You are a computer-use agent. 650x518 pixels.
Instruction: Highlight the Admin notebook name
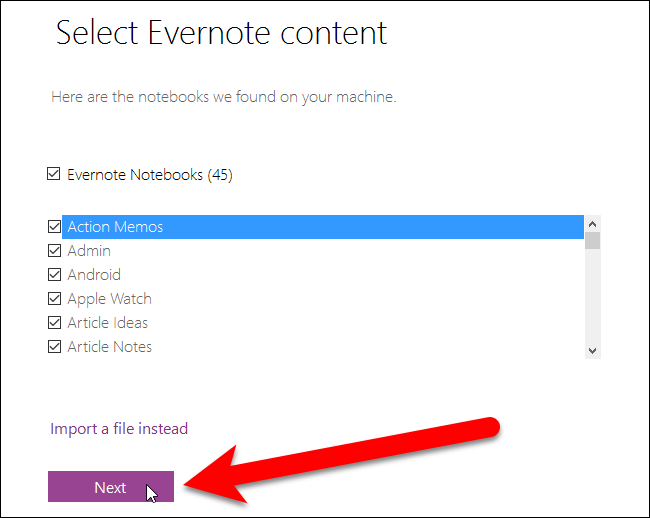click(x=89, y=251)
